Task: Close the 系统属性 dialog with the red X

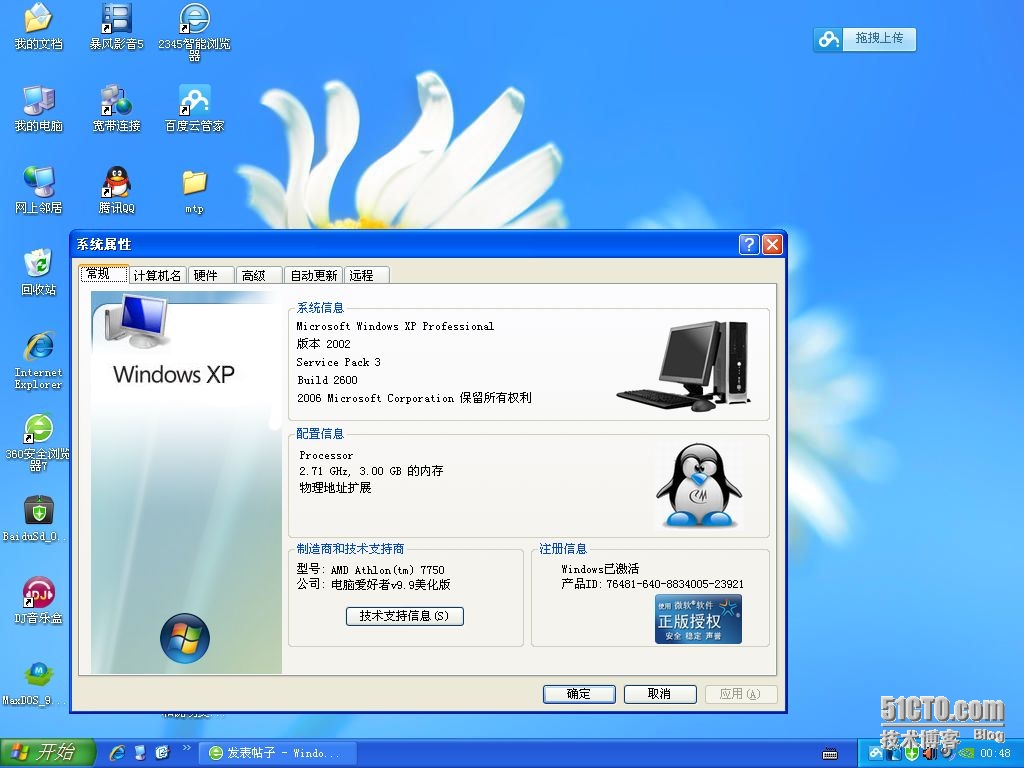Action: (773, 244)
